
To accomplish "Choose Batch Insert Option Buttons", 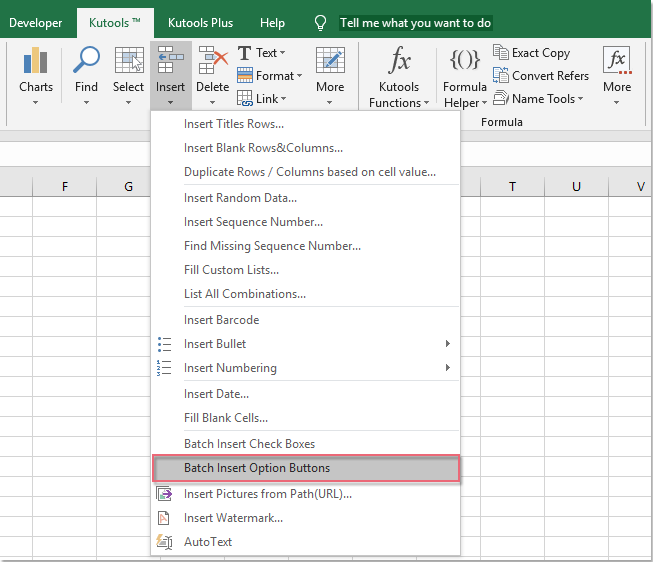I will tap(307, 468).
